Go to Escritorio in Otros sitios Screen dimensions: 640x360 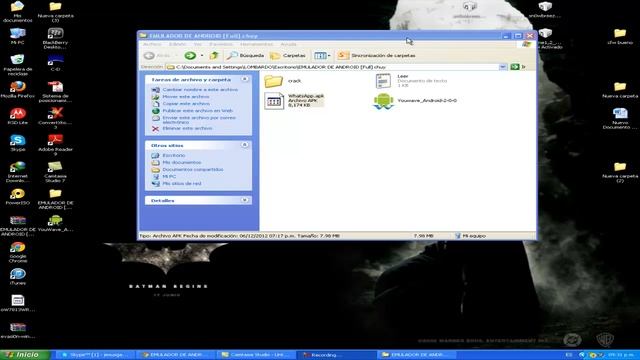coord(174,156)
